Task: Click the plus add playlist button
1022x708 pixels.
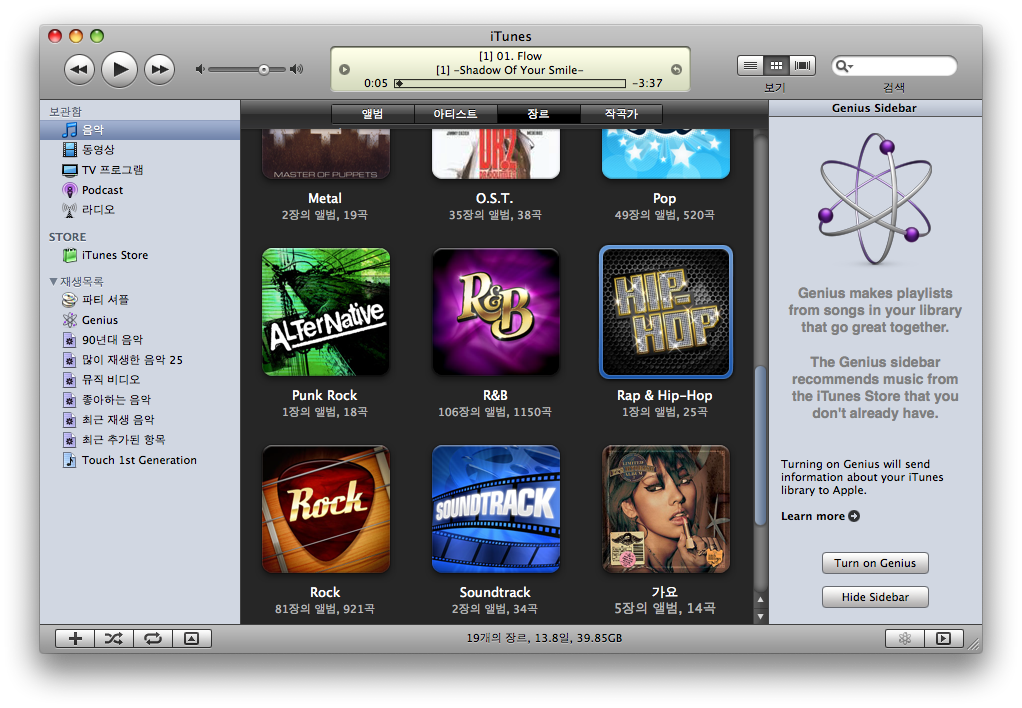Action: point(75,639)
